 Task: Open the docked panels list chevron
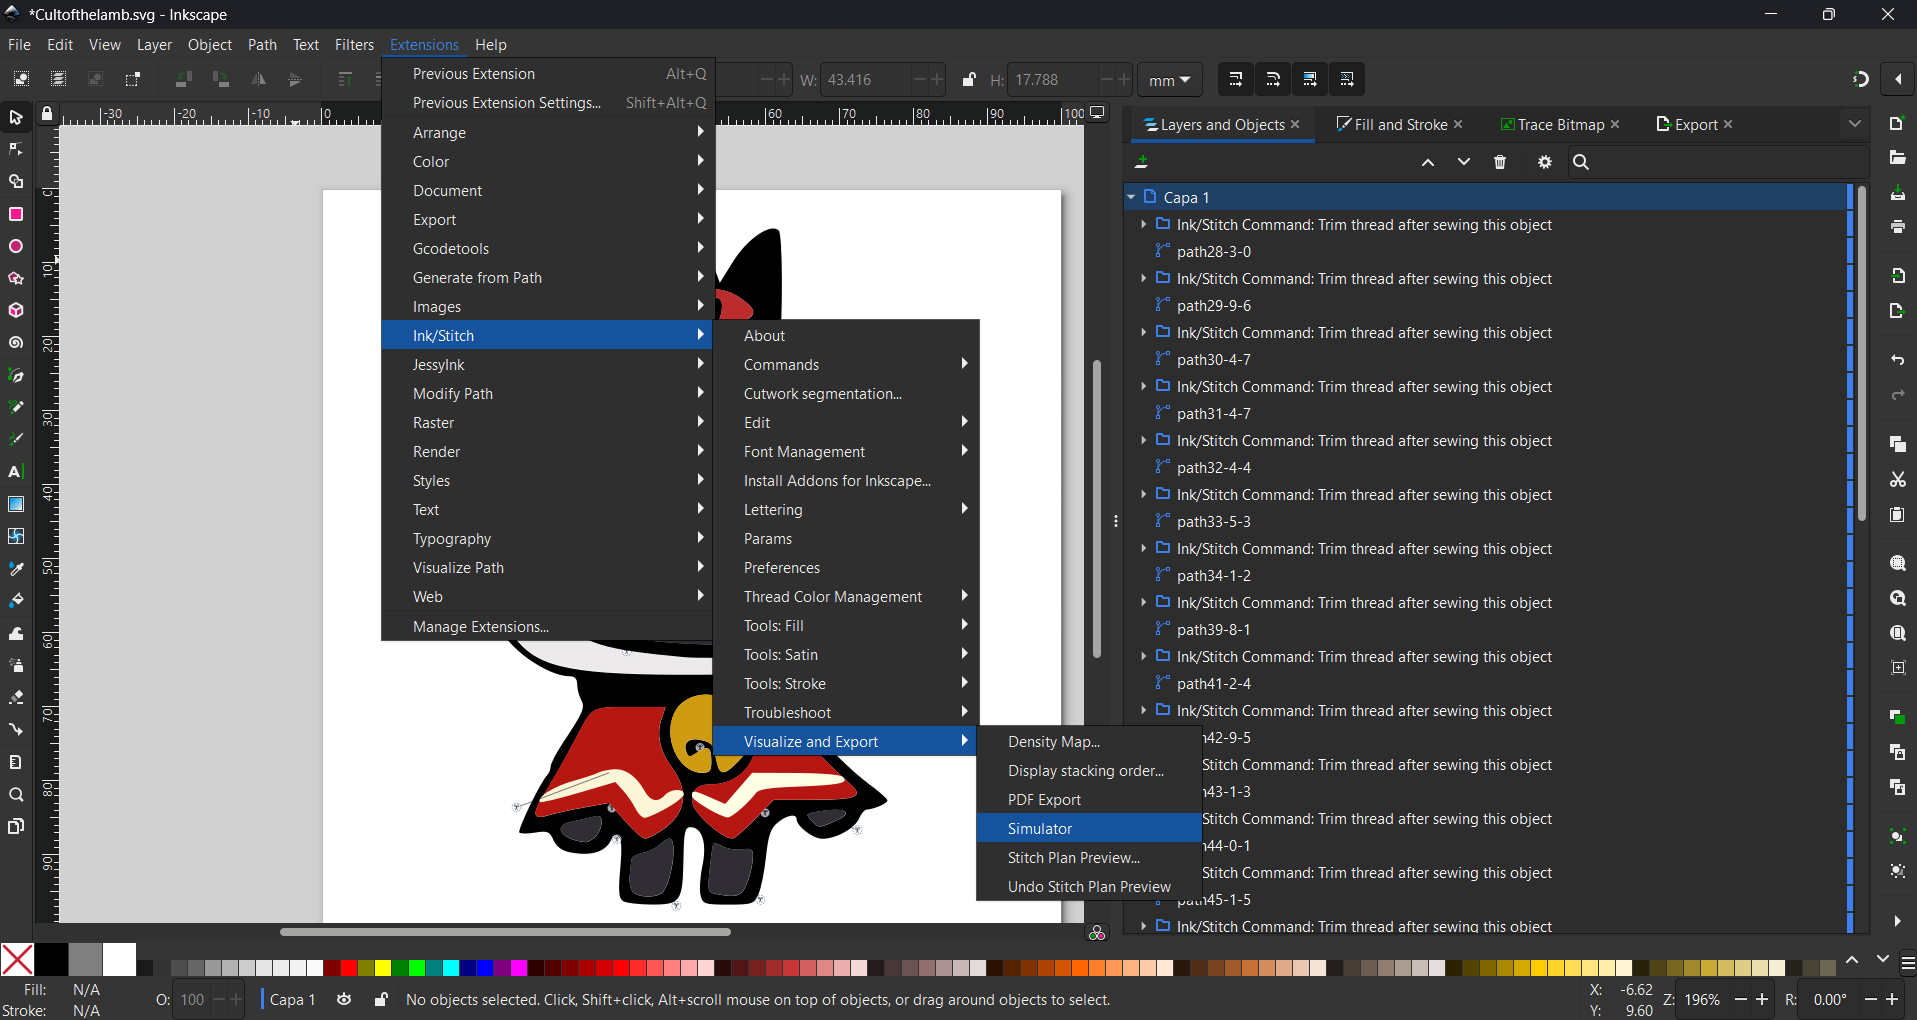1855,124
